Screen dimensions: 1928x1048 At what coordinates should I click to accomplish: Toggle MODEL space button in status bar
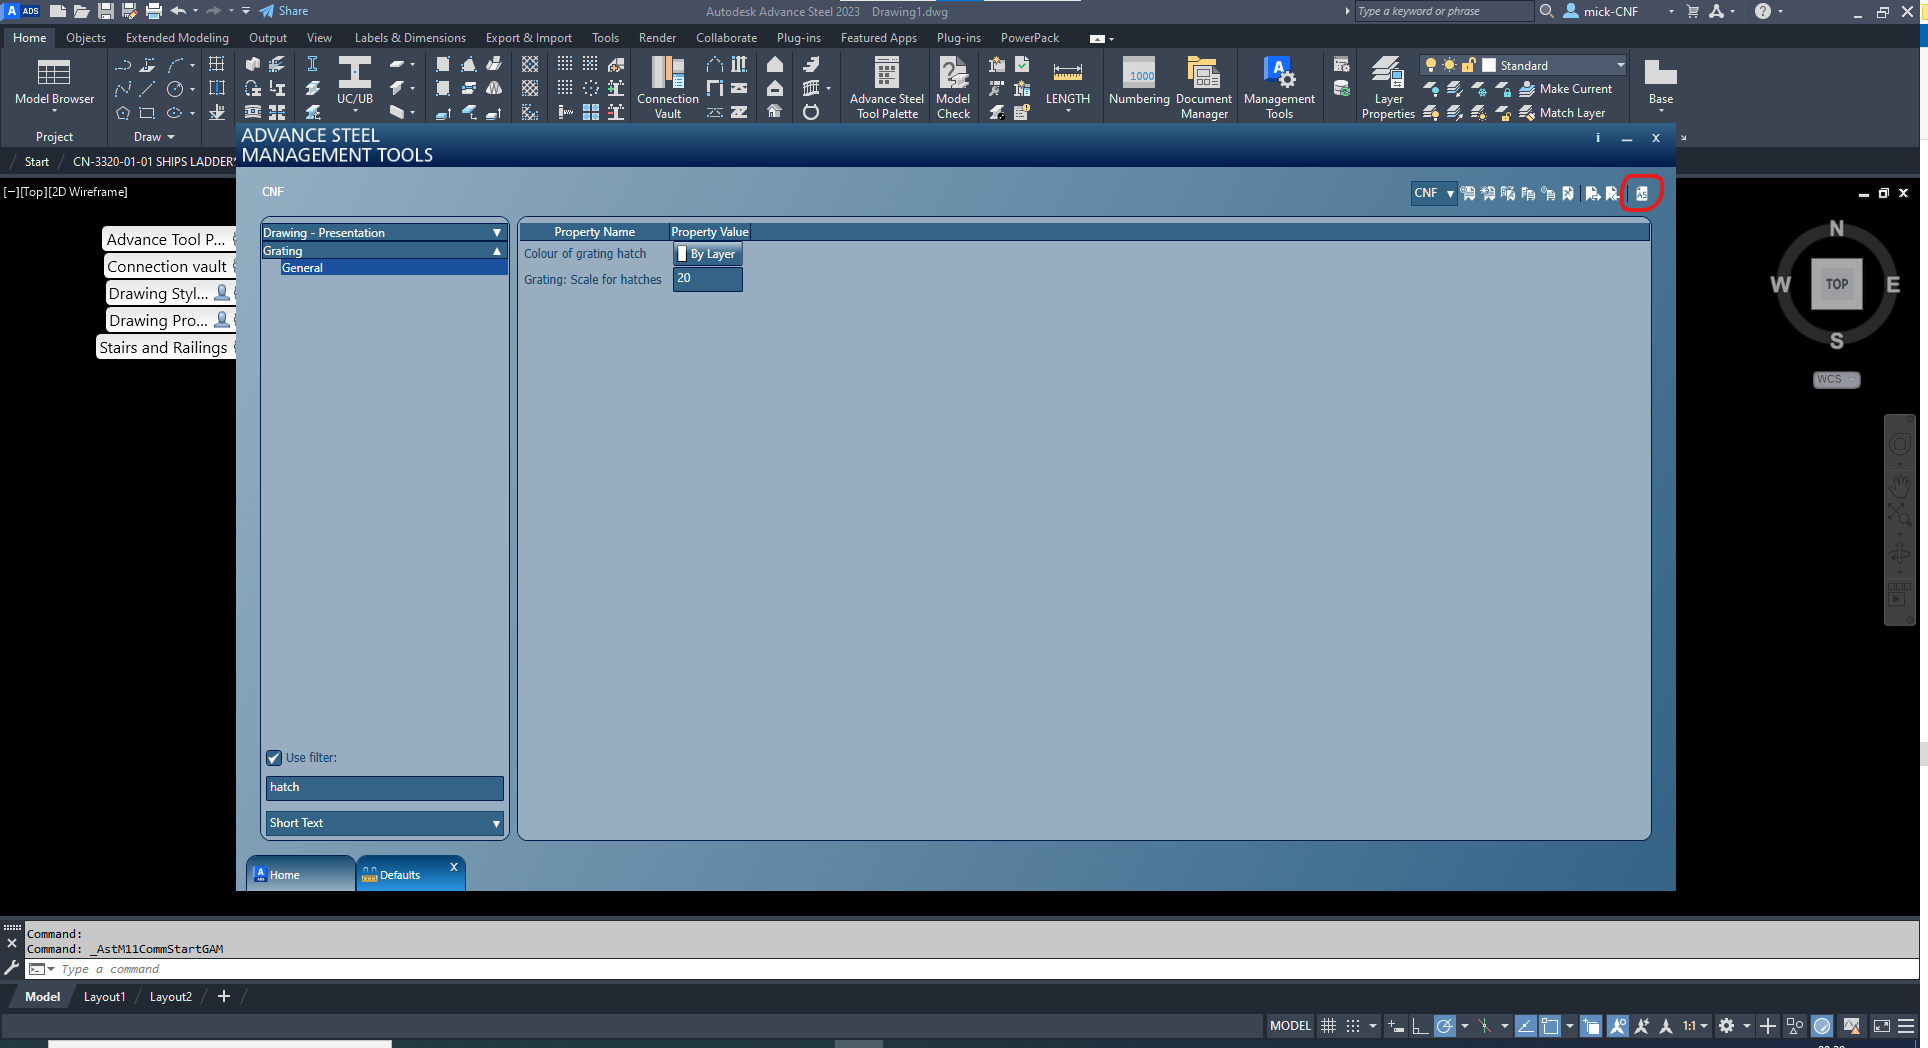[1290, 1026]
